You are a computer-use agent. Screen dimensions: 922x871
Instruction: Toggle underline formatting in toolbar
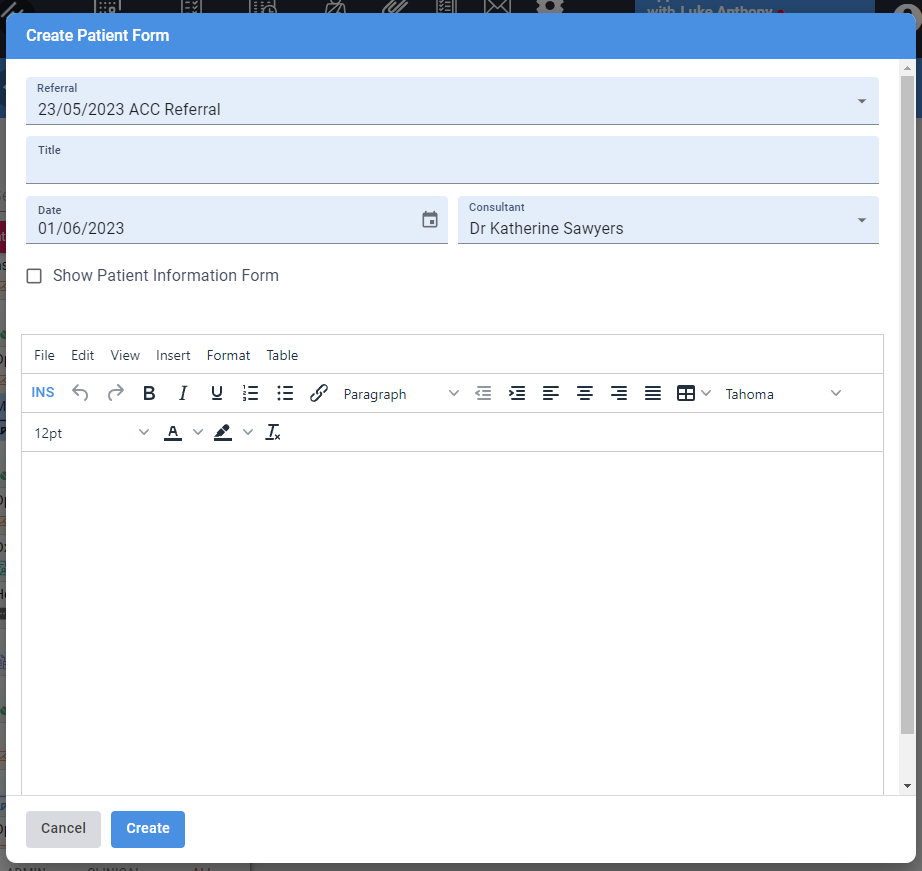click(217, 394)
